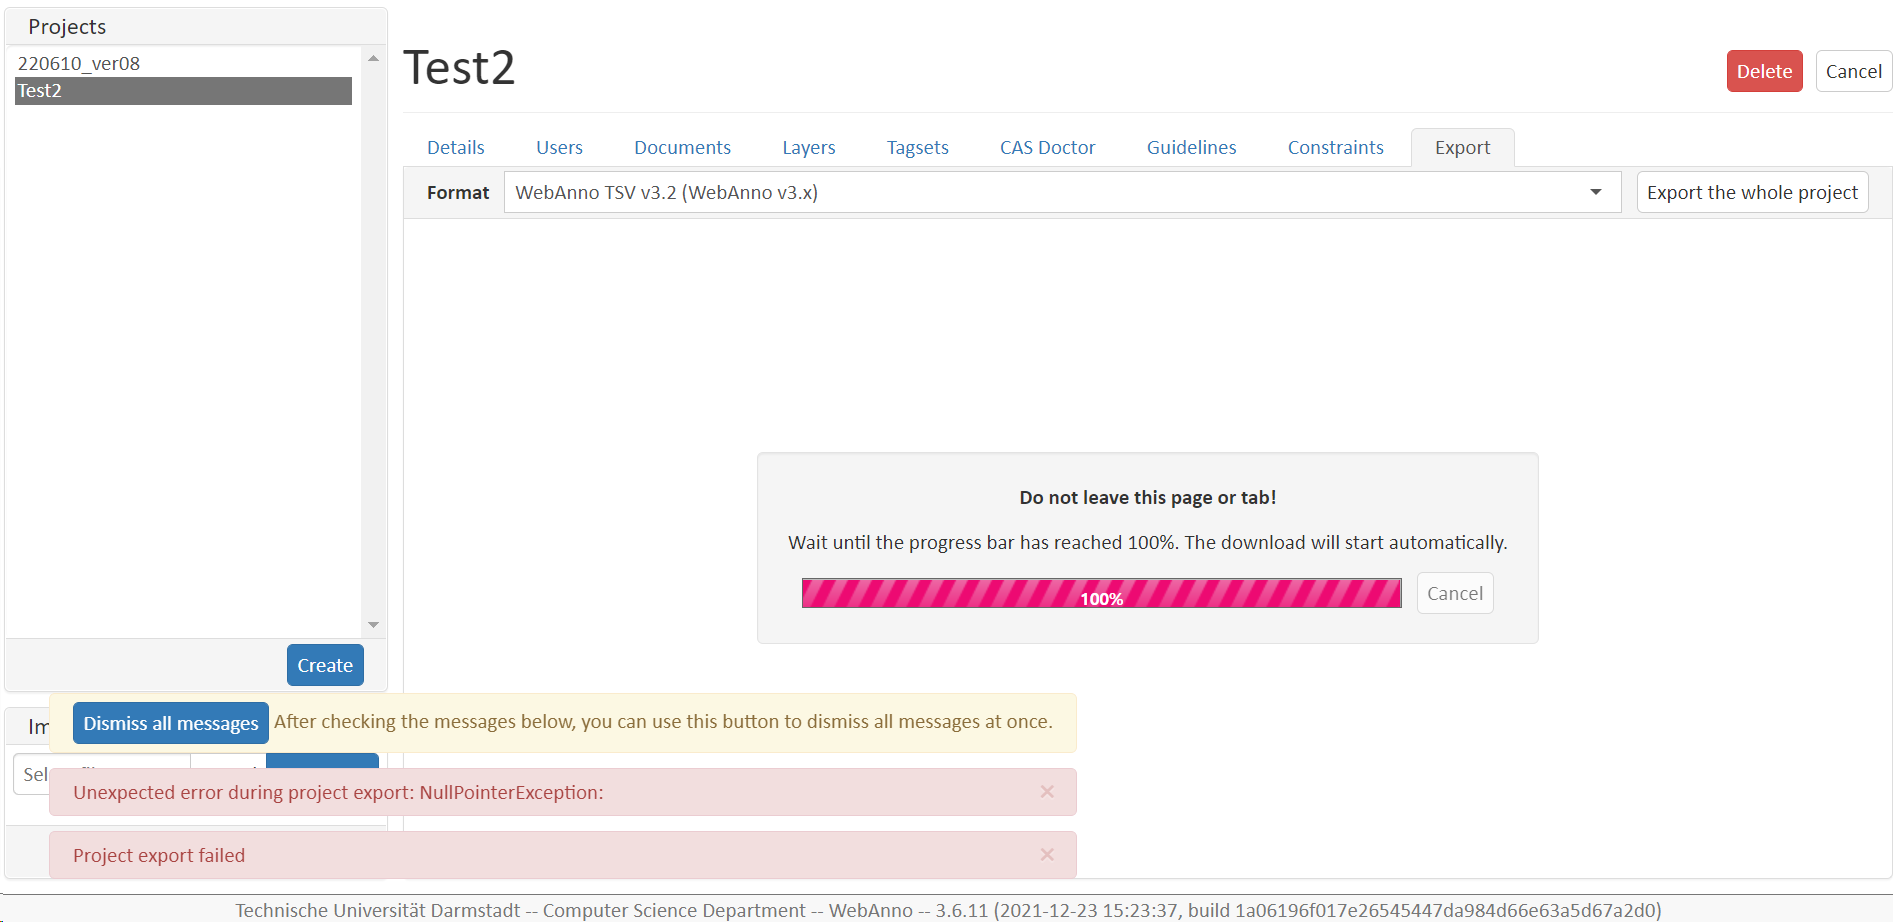
Task: Switch to the Guidelines tab
Action: point(1191,147)
